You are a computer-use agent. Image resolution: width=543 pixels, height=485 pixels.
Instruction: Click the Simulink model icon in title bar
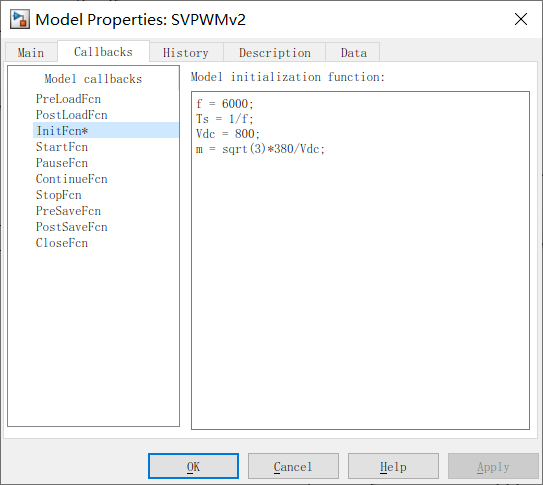[20, 19]
